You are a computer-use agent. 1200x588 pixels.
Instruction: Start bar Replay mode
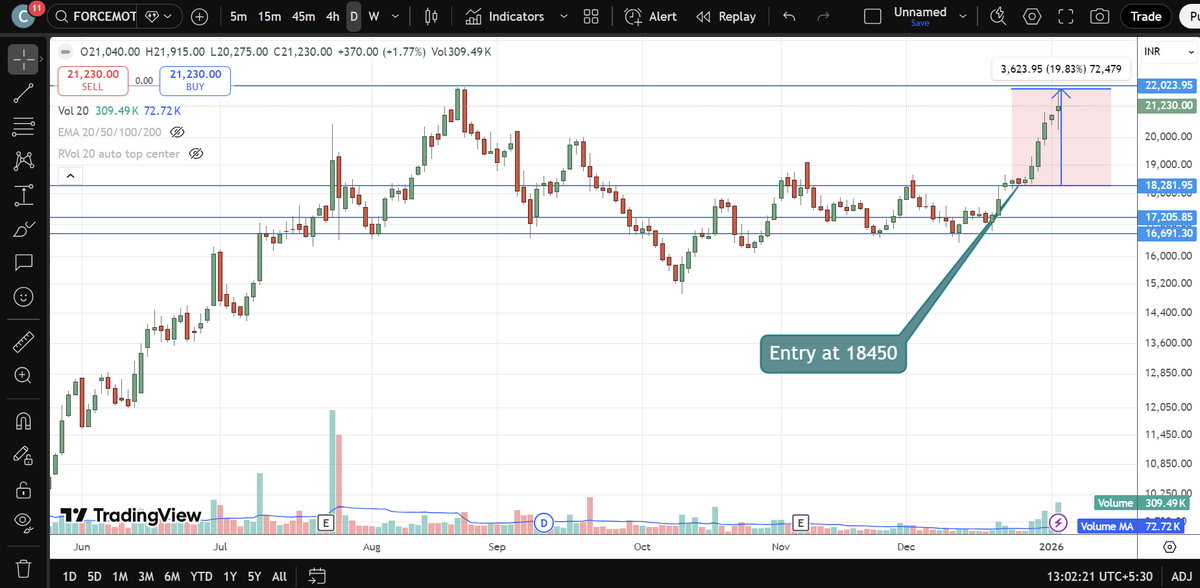[726, 17]
